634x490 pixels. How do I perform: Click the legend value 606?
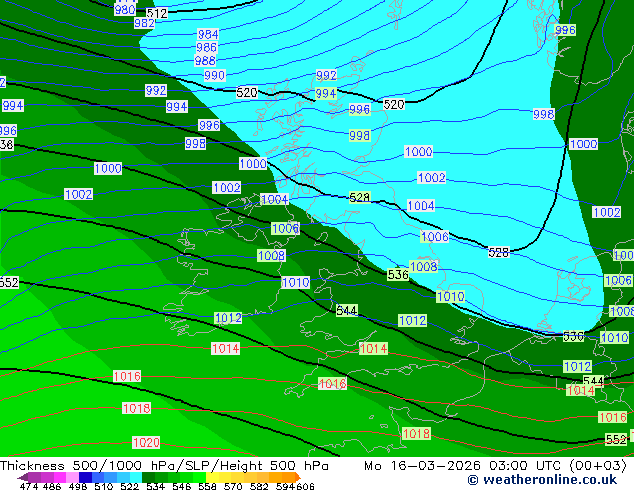click(305, 486)
